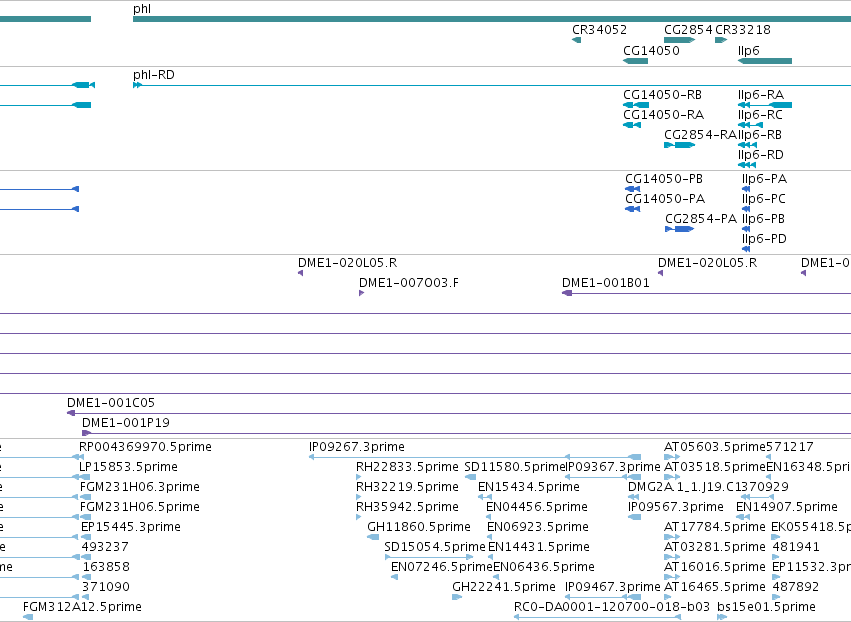The image size is (851, 622).
Task: Click the CG14050 gene label
Action: click(651, 51)
